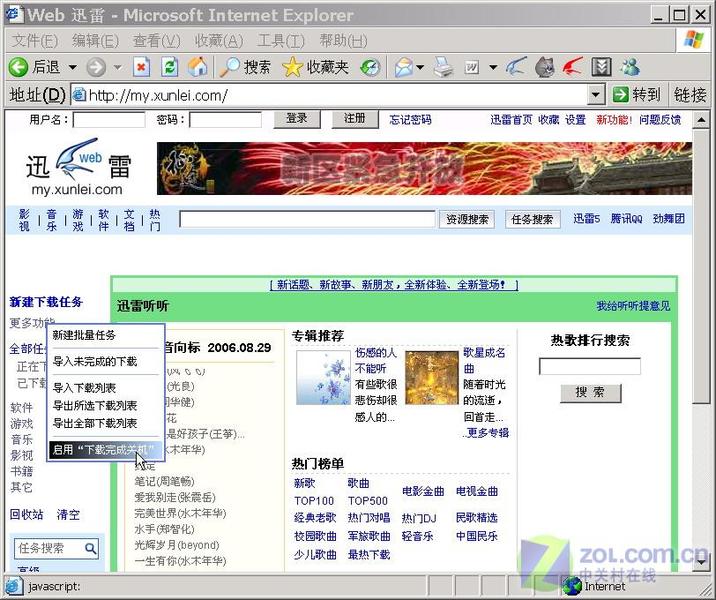Viewport: 716px width, 600px height.
Task: Click the 用户名 username input field
Action: (x=109, y=120)
